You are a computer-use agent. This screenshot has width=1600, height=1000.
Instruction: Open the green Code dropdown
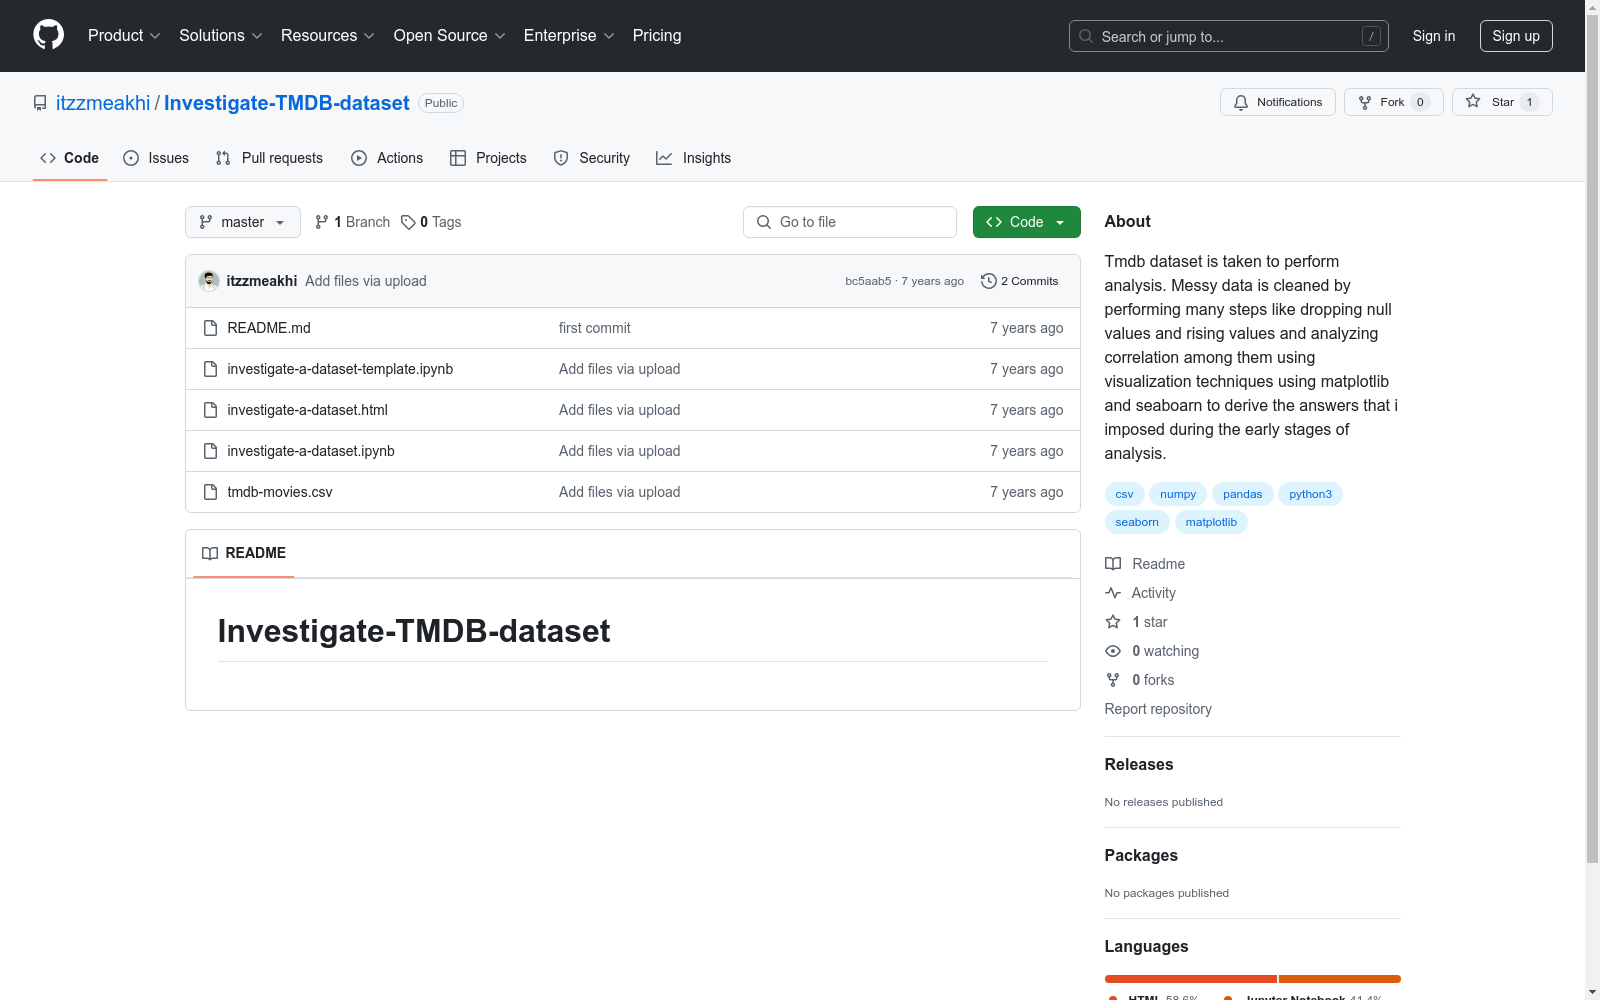[1026, 222]
